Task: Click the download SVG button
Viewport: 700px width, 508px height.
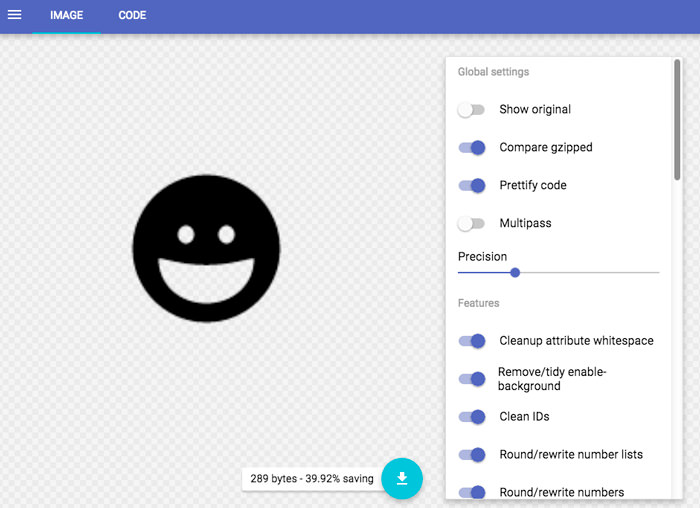Action: pos(401,478)
